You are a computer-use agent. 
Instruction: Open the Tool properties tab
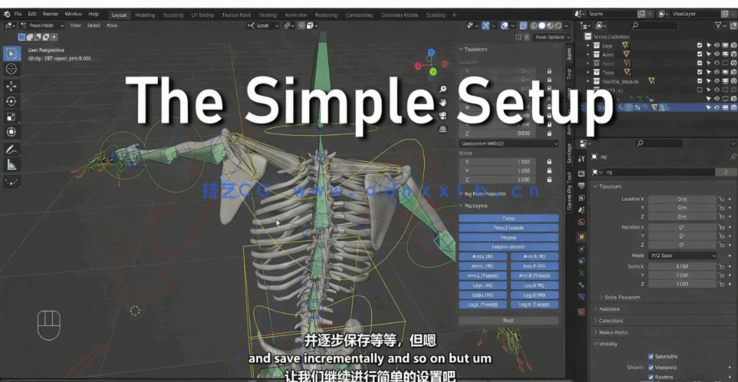[582, 159]
